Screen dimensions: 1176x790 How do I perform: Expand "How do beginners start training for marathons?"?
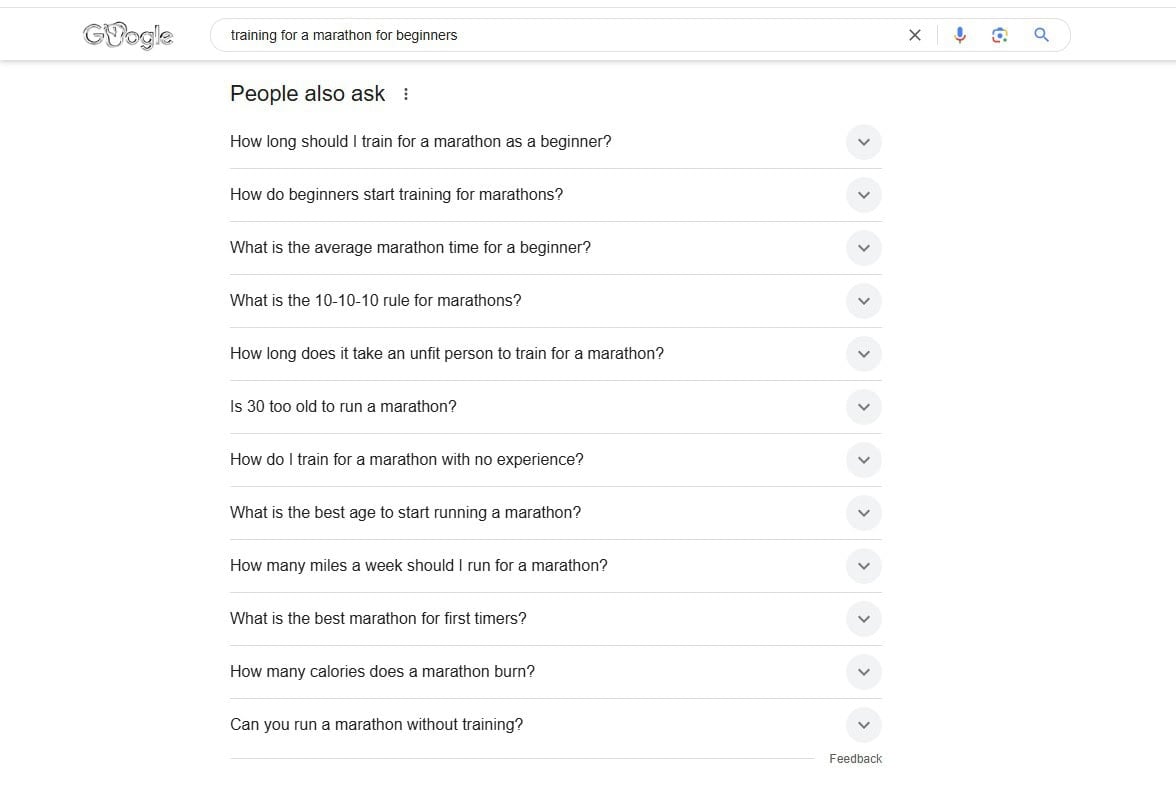(863, 194)
